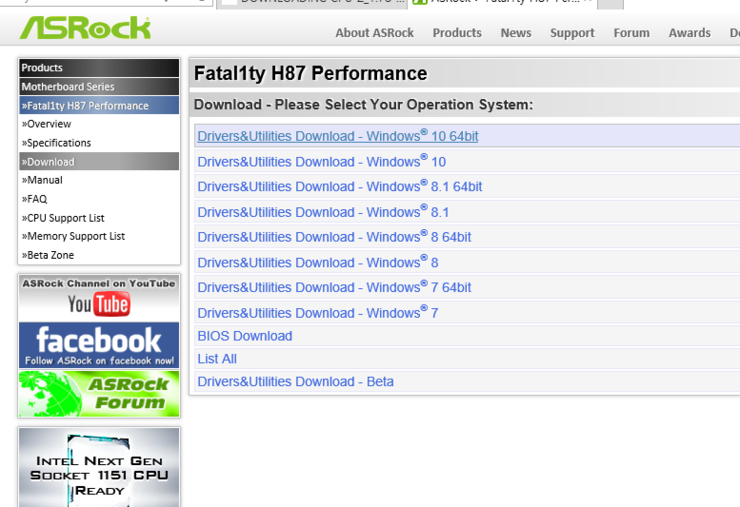Open About ASRock menu

[374, 33]
